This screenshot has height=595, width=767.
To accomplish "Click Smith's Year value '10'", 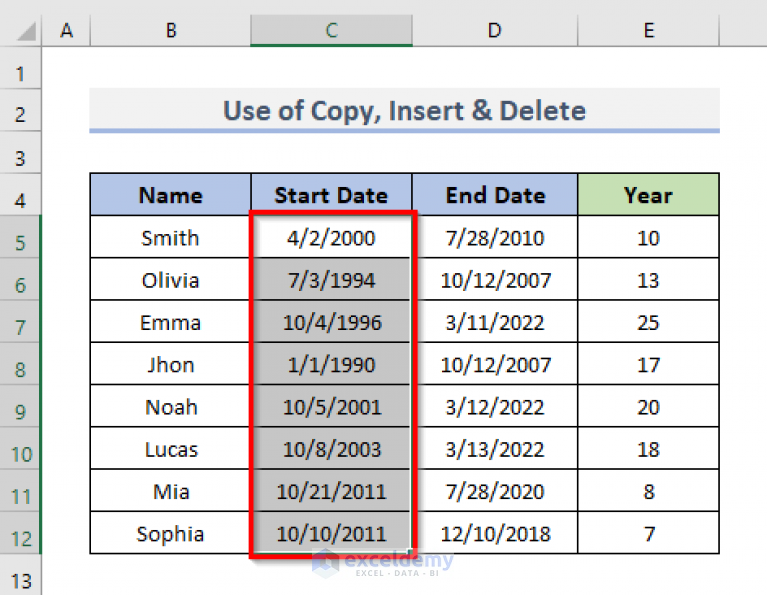I will (648, 237).
